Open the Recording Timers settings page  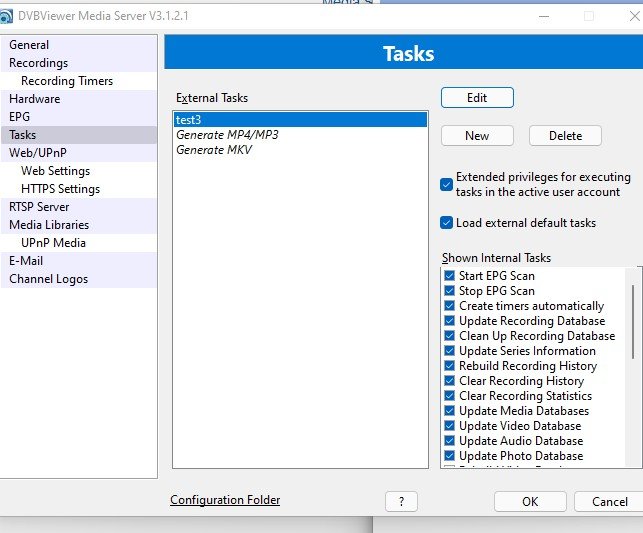(67, 81)
